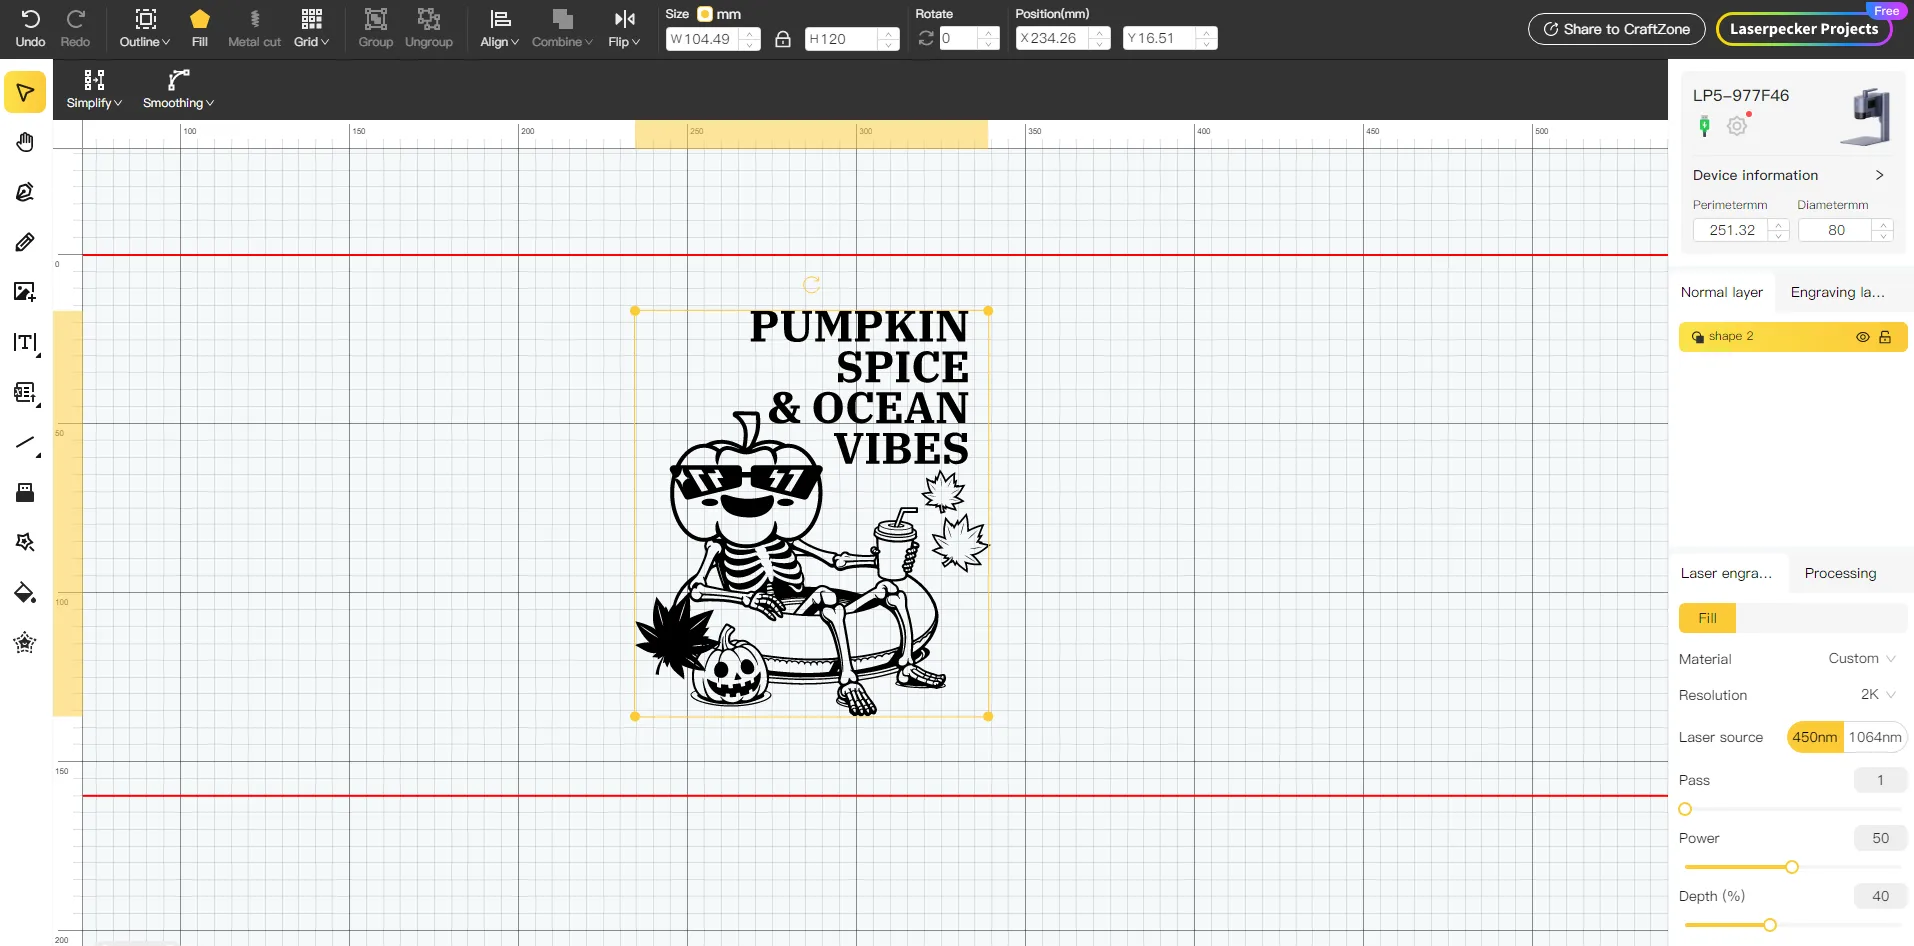Screen dimensions: 1914x946
Task: Select the Text tool
Action: click(x=25, y=343)
